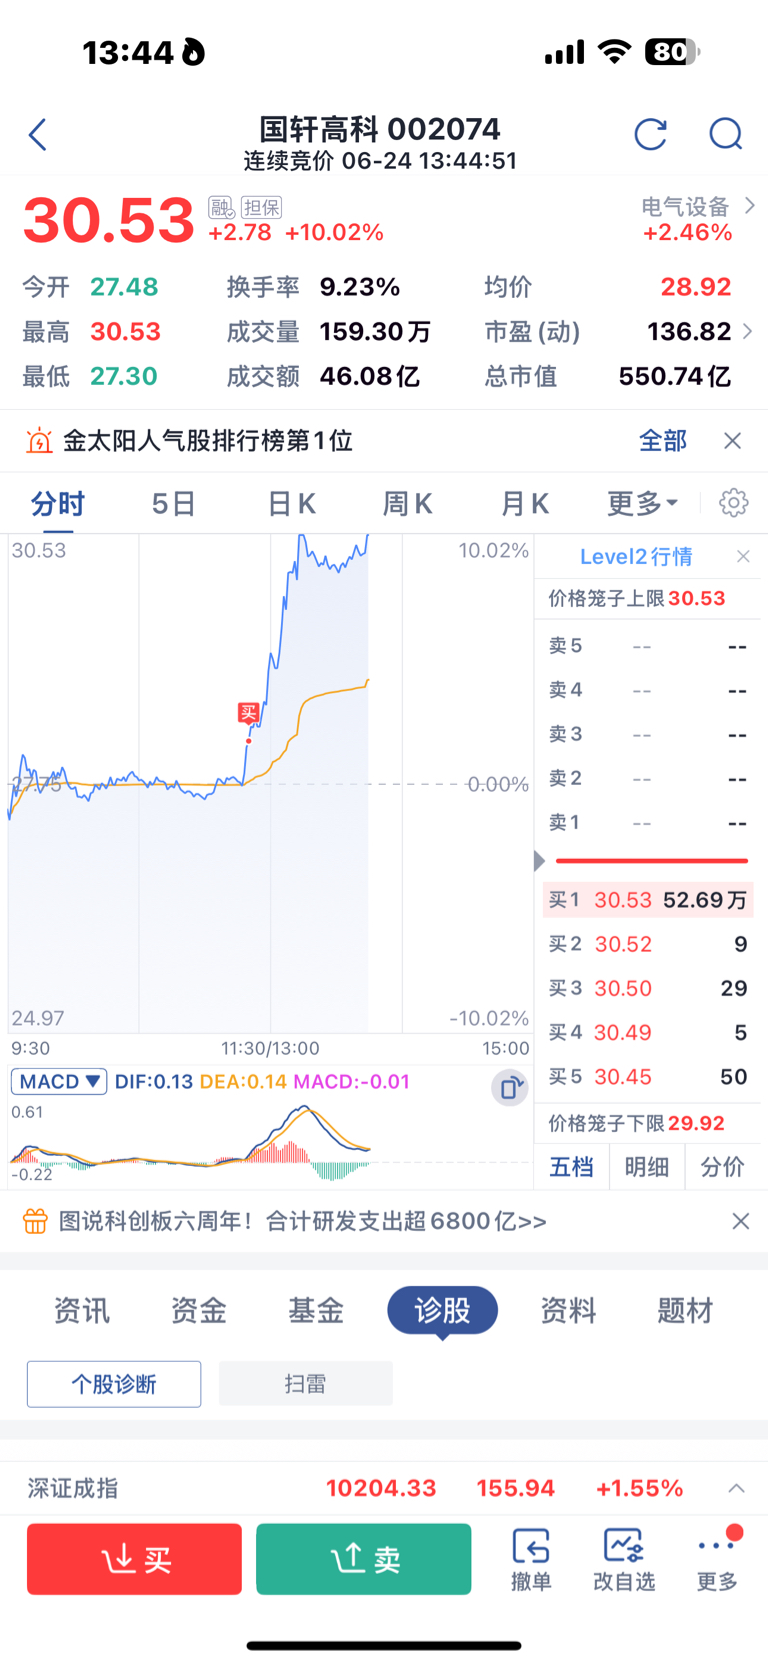The image size is (768, 1665).
Task: Tap the green 卖 sell button
Action: 364,1558
